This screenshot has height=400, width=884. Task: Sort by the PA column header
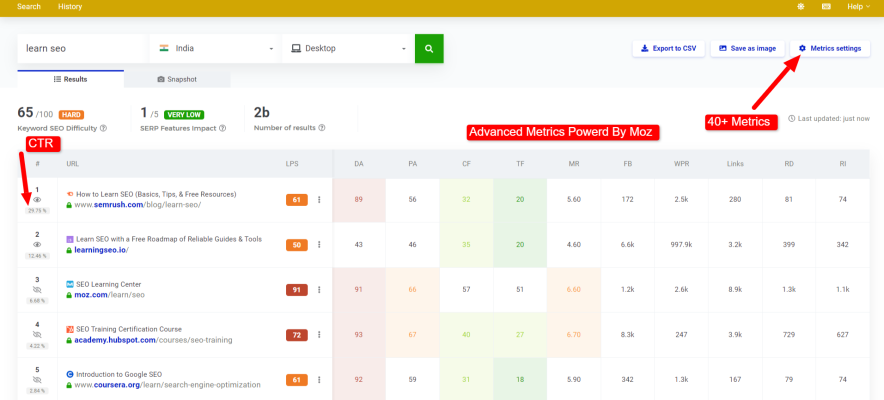click(413, 164)
